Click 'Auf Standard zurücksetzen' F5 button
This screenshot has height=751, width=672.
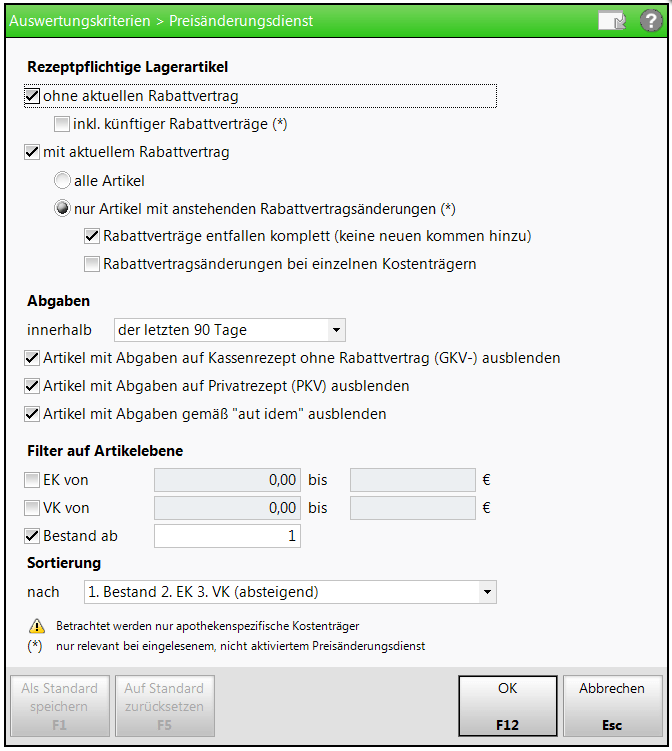click(165, 706)
